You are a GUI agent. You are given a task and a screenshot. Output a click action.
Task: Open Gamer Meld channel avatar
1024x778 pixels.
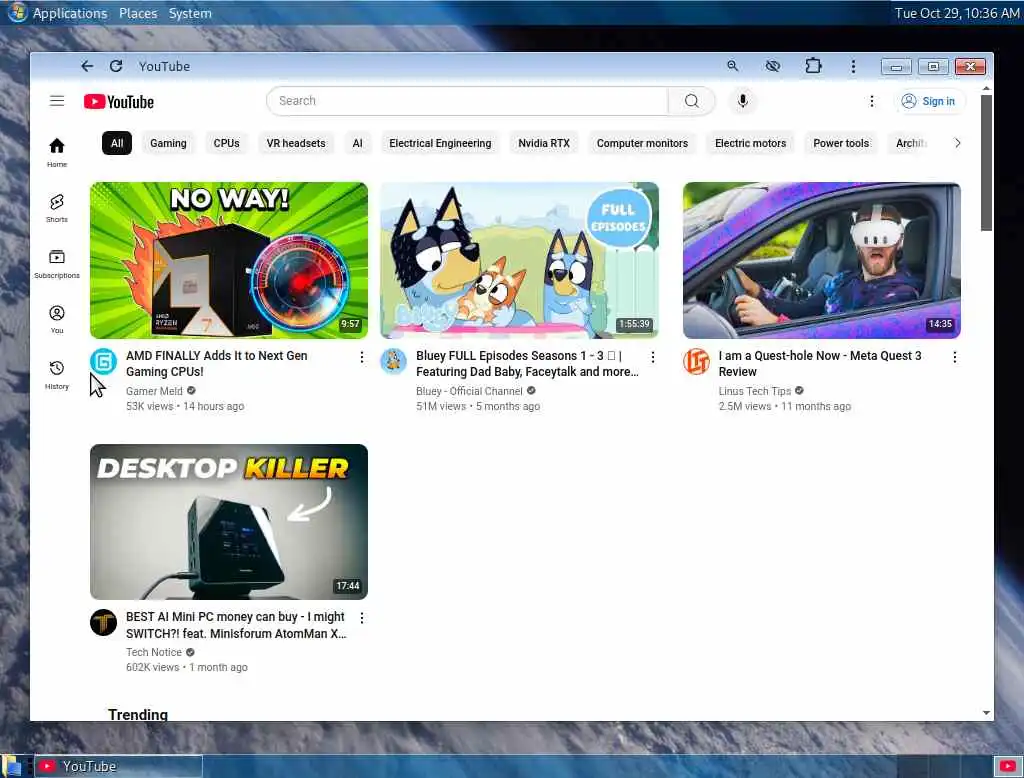coord(103,361)
